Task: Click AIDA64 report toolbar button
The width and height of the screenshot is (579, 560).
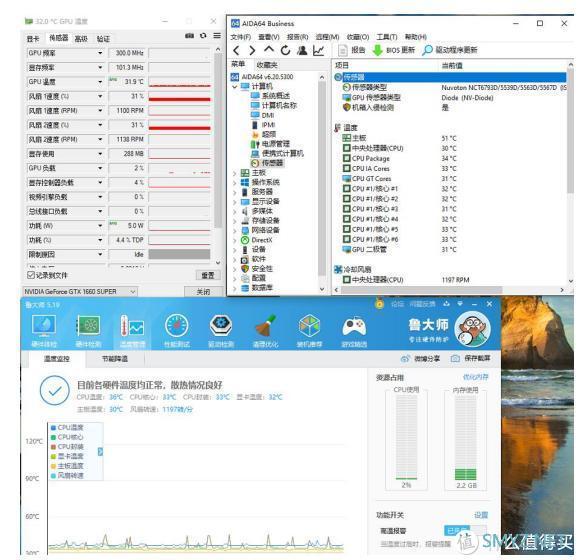Action: (352, 50)
